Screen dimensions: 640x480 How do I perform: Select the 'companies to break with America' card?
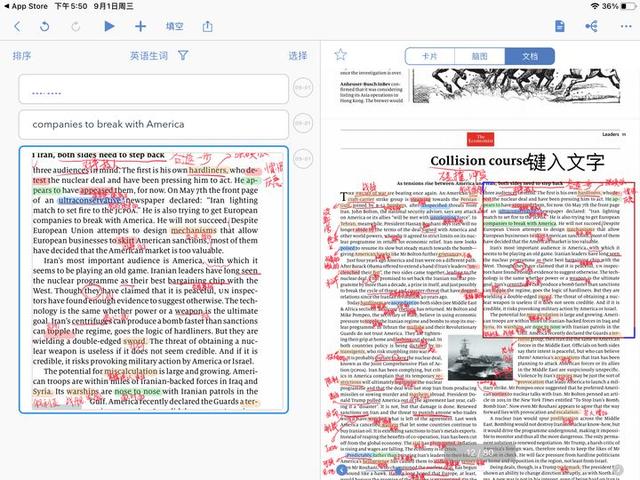(x=154, y=124)
